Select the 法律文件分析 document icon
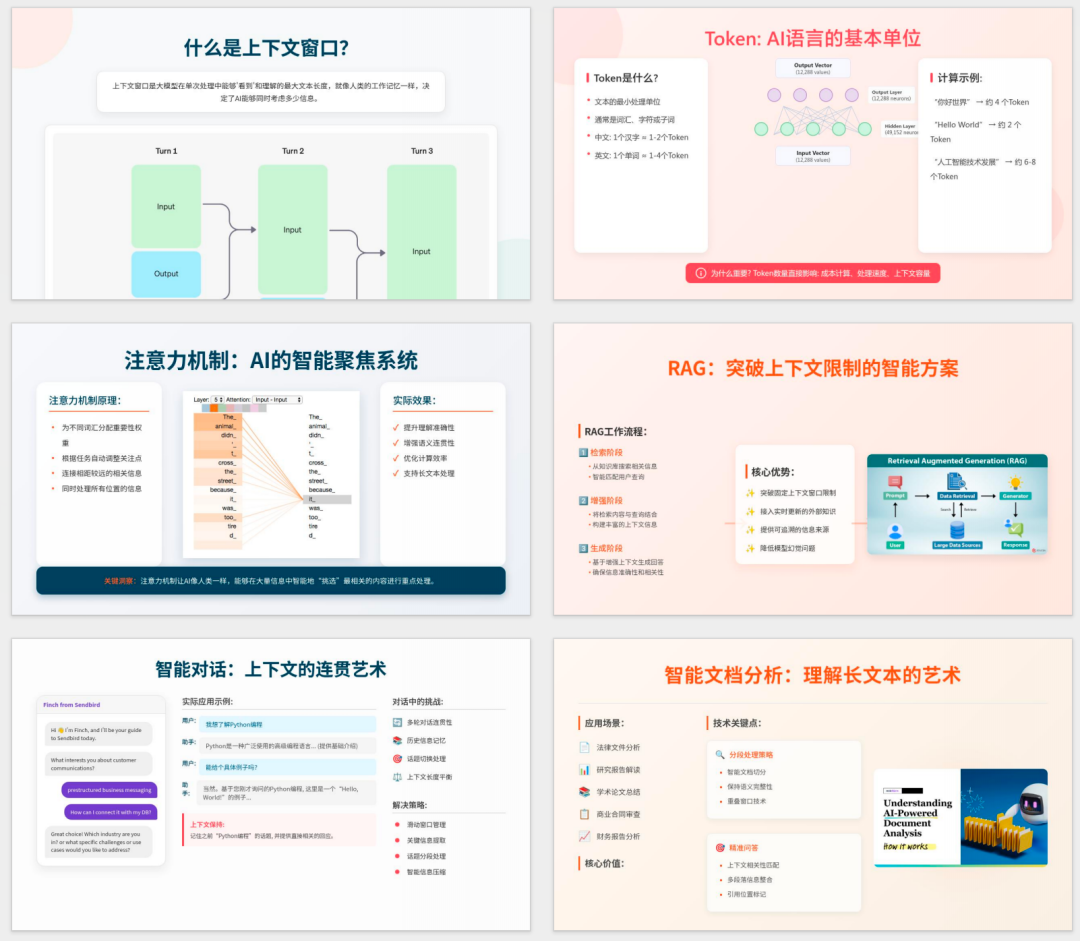Image resolution: width=1080 pixels, height=941 pixels. click(x=583, y=746)
